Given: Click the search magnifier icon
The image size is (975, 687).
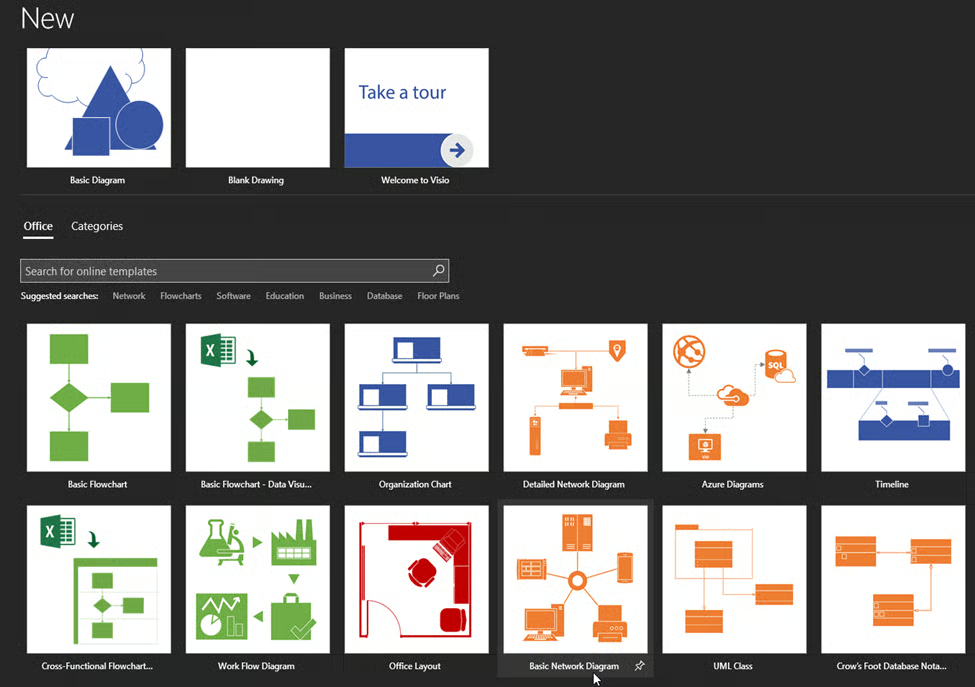Looking at the screenshot, I should coord(438,271).
